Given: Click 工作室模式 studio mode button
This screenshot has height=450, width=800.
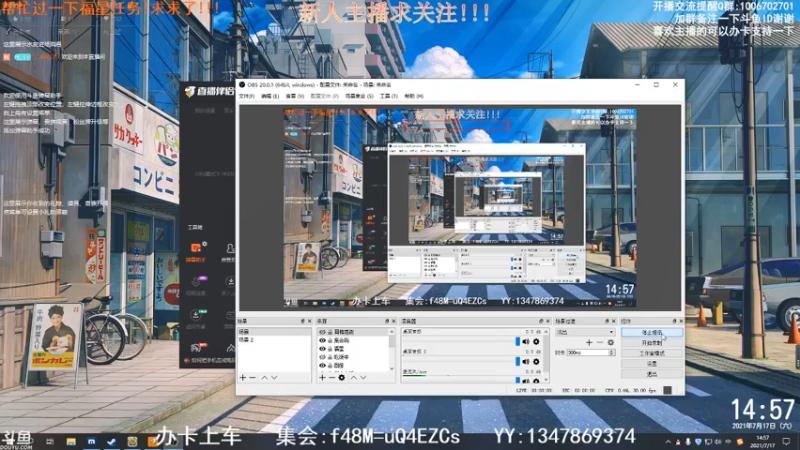Looking at the screenshot, I should pyautogui.click(x=652, y=353).
